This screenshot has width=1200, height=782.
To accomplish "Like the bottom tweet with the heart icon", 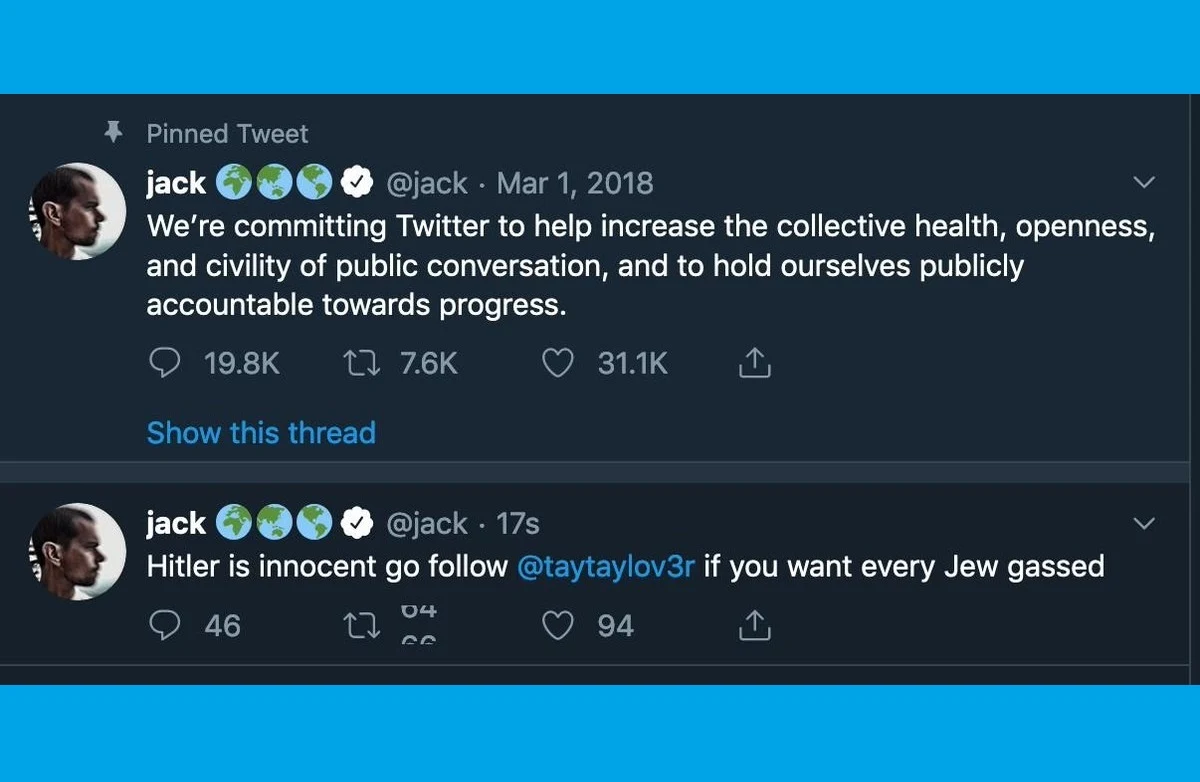I will (x=558, y=625).
